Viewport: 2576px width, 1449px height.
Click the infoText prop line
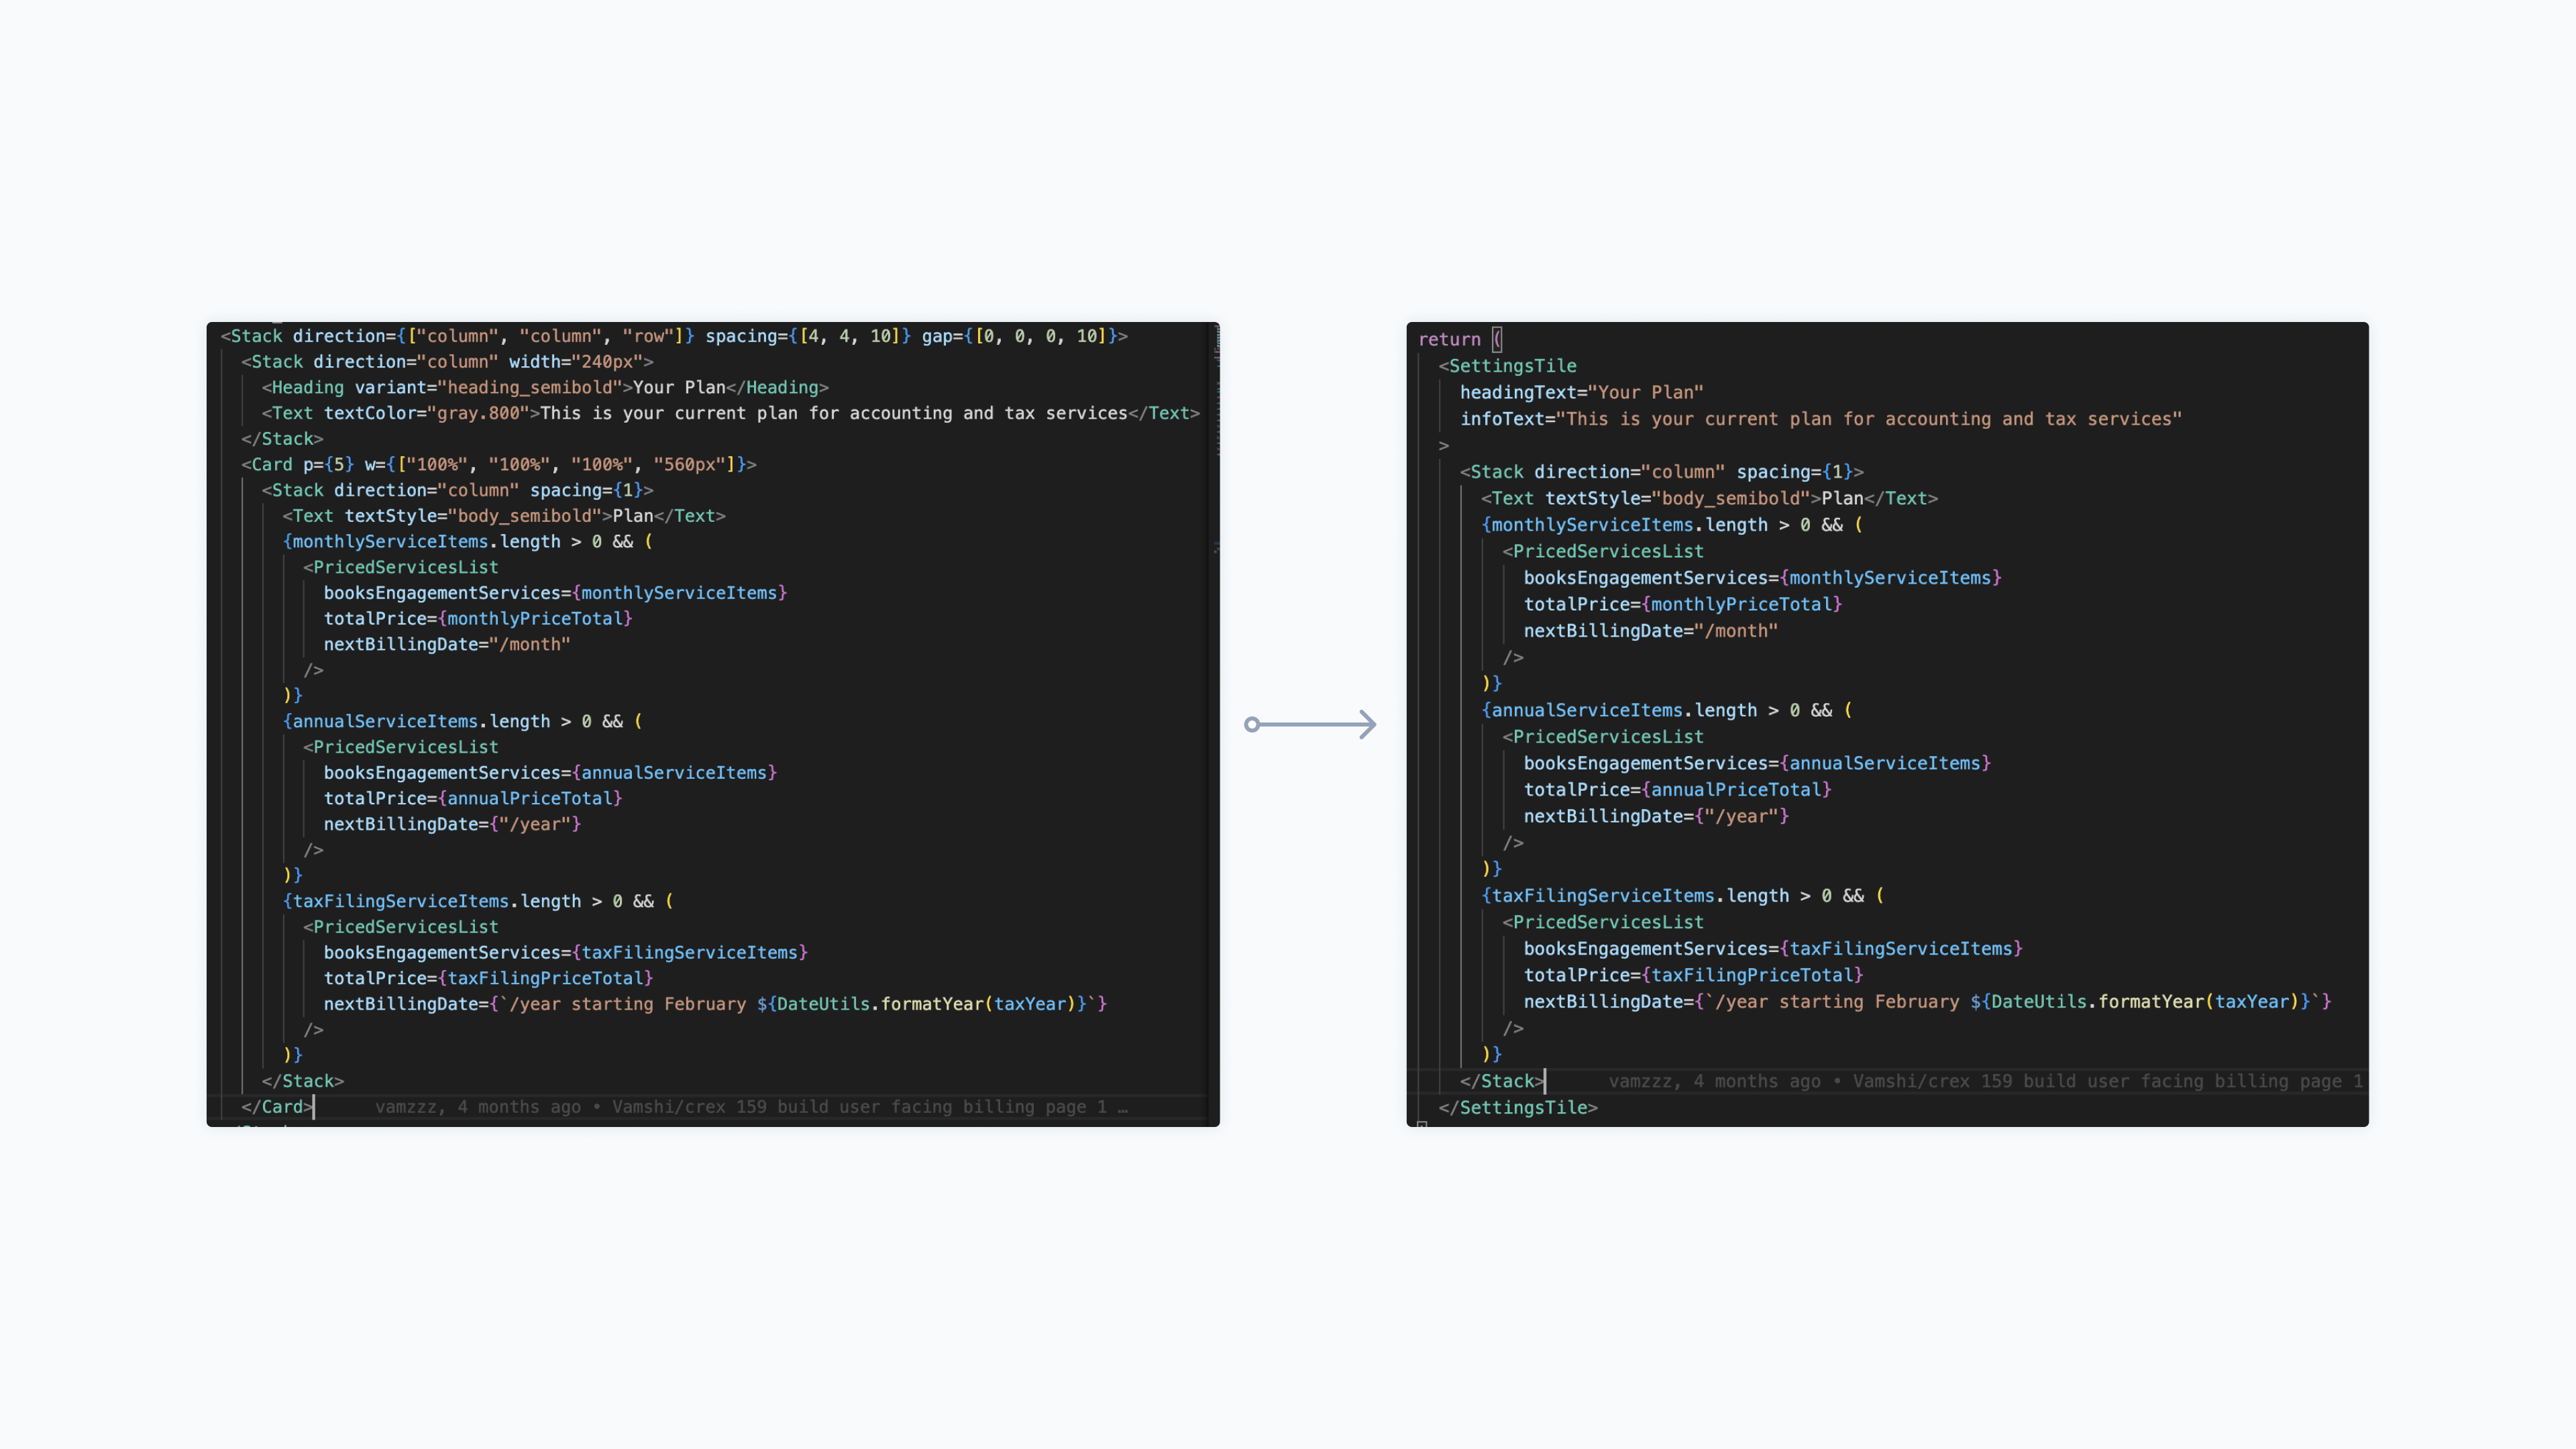pos(1821,419)
